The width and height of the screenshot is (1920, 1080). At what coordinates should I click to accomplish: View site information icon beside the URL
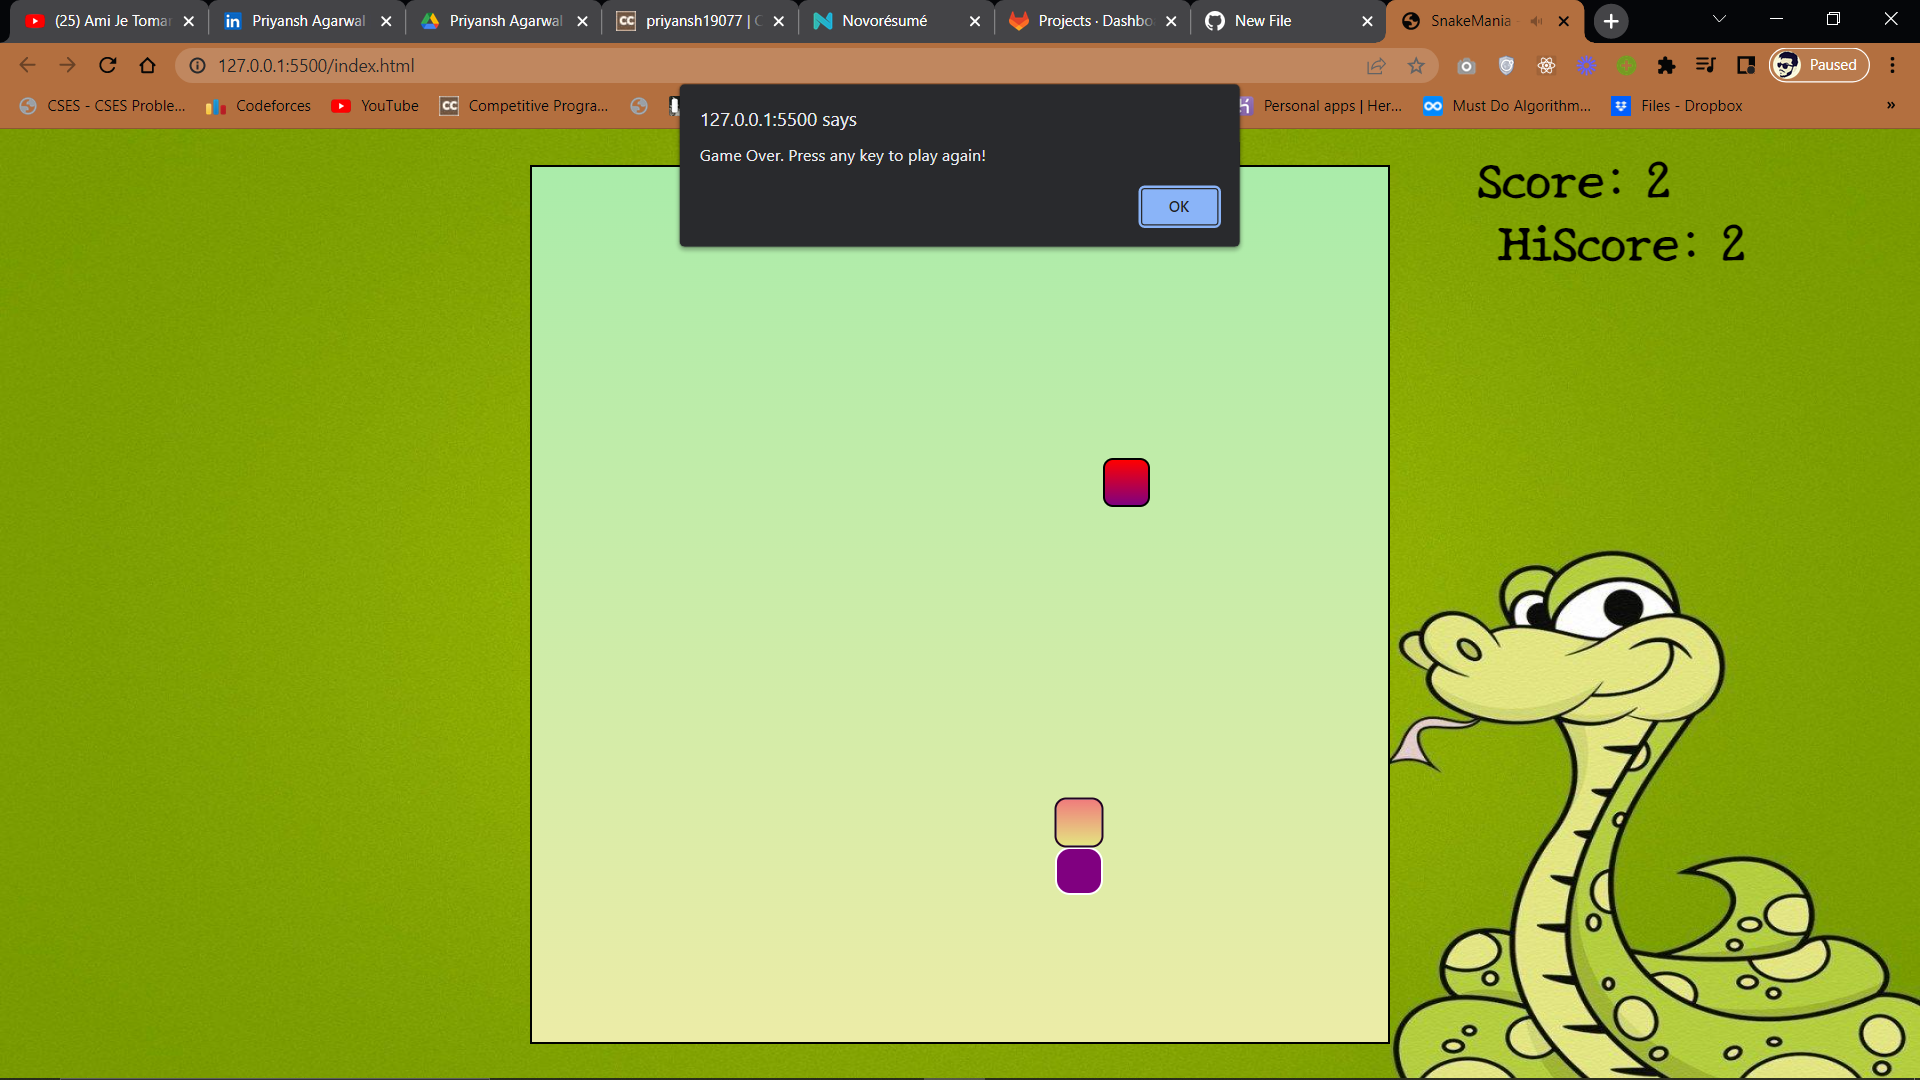click(198, 65)
